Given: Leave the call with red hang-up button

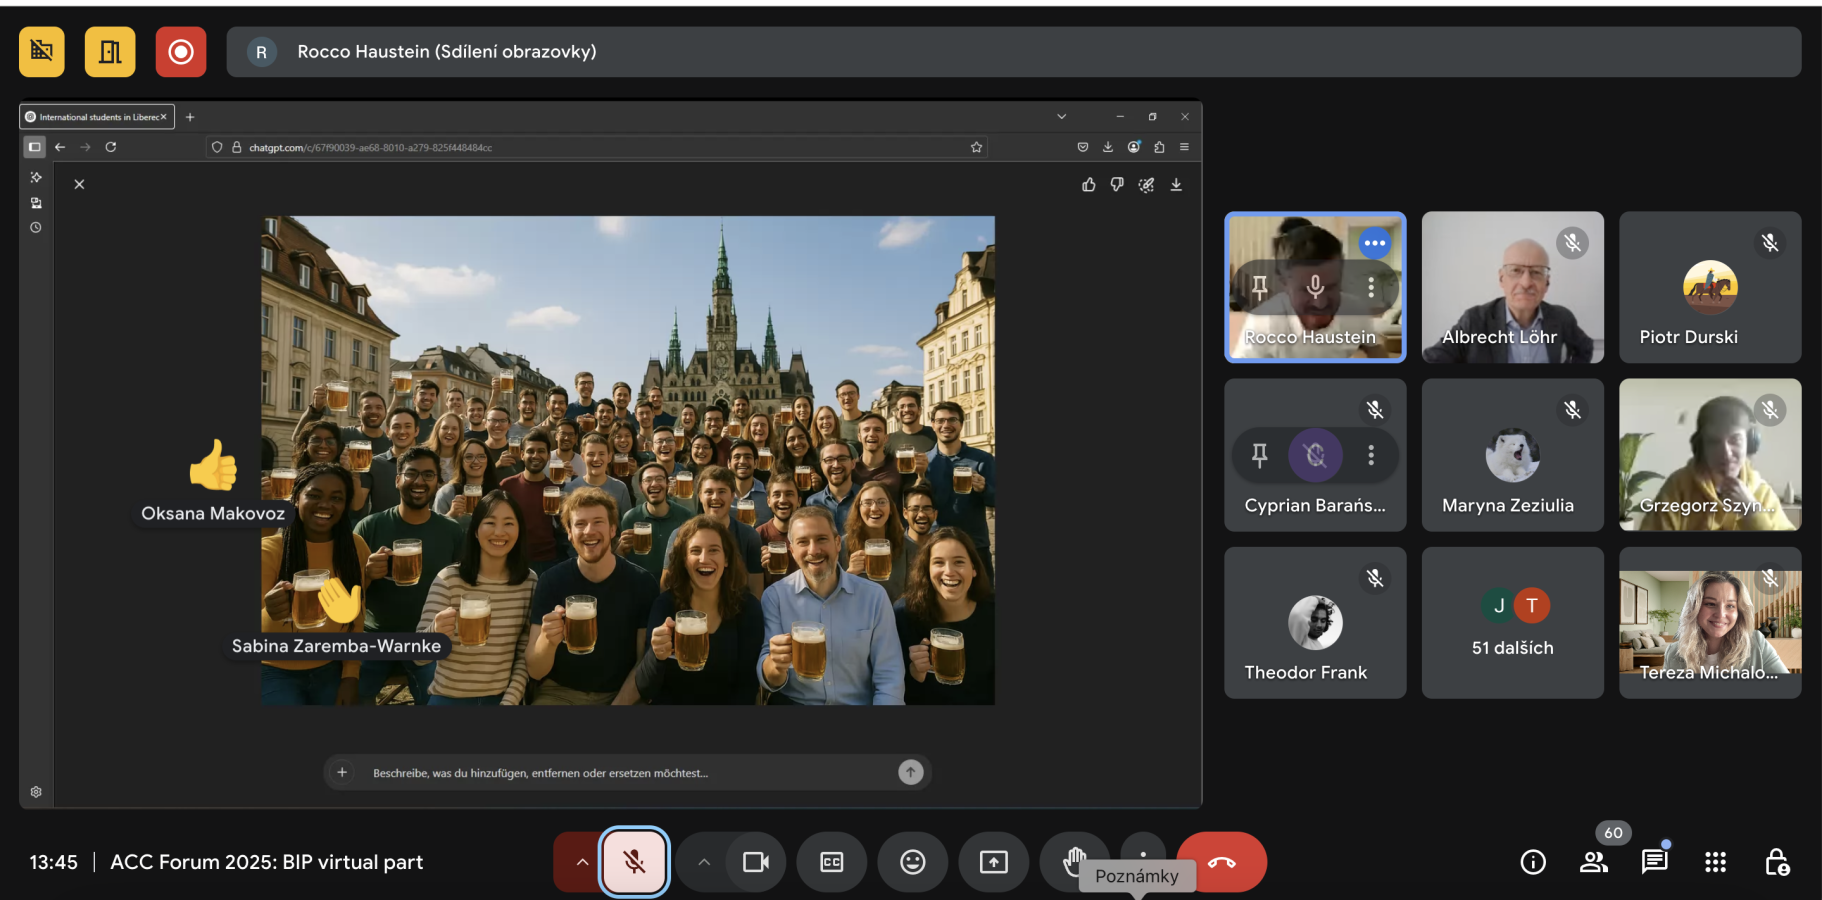Looking at the screenshot, I should [1221, 862].
